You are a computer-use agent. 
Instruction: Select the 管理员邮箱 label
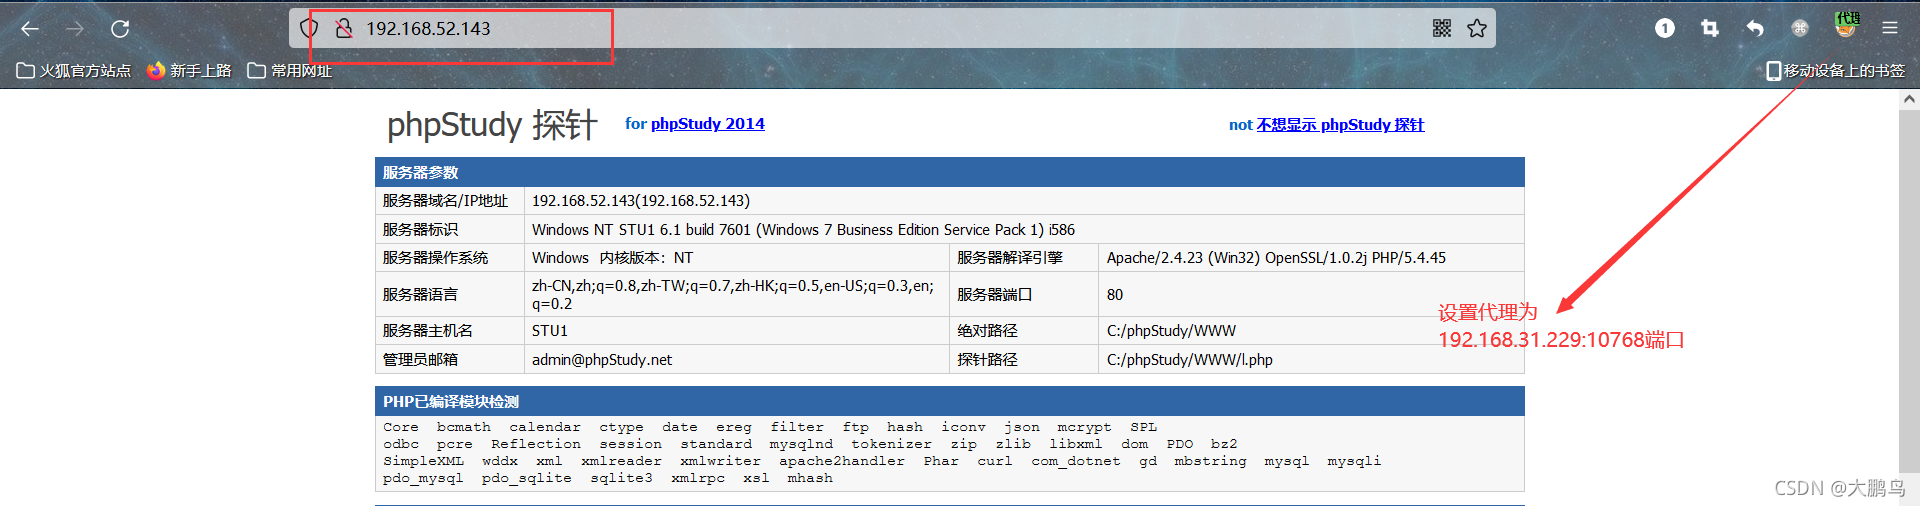420,360
